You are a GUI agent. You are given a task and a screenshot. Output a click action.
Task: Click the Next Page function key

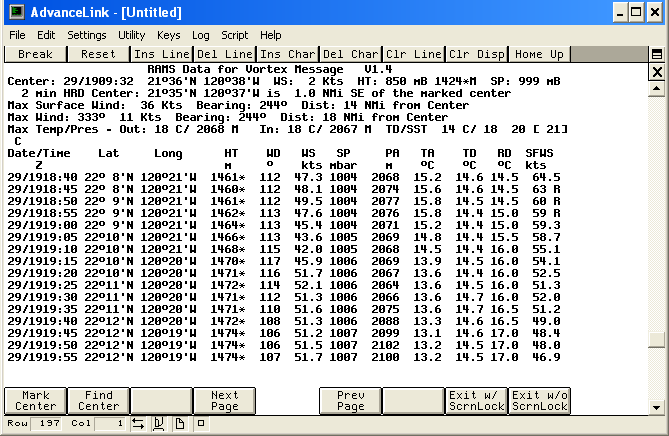pyautogui.click(x=224, y=401)
